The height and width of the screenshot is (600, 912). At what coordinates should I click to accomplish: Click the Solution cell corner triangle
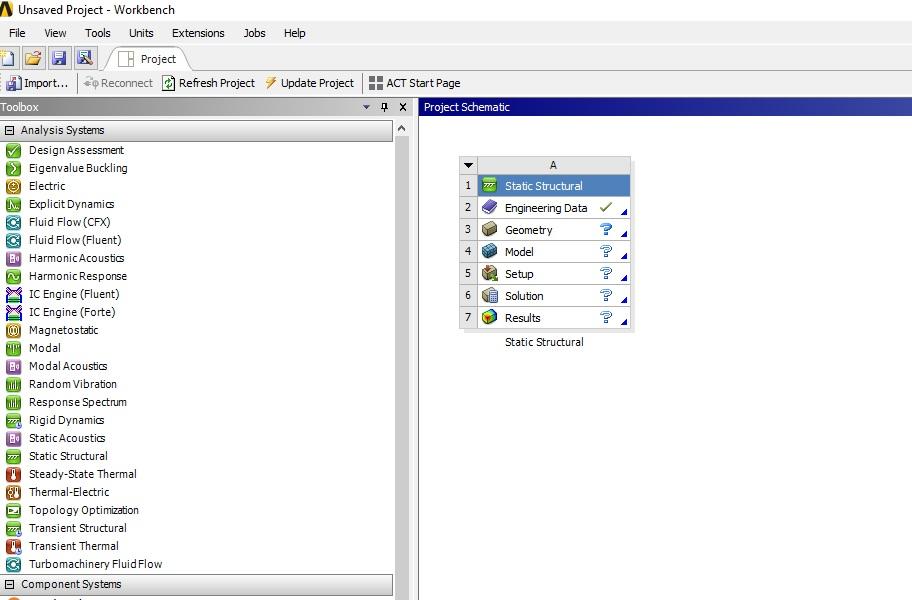pyautogui.click(x=624, y=300)
